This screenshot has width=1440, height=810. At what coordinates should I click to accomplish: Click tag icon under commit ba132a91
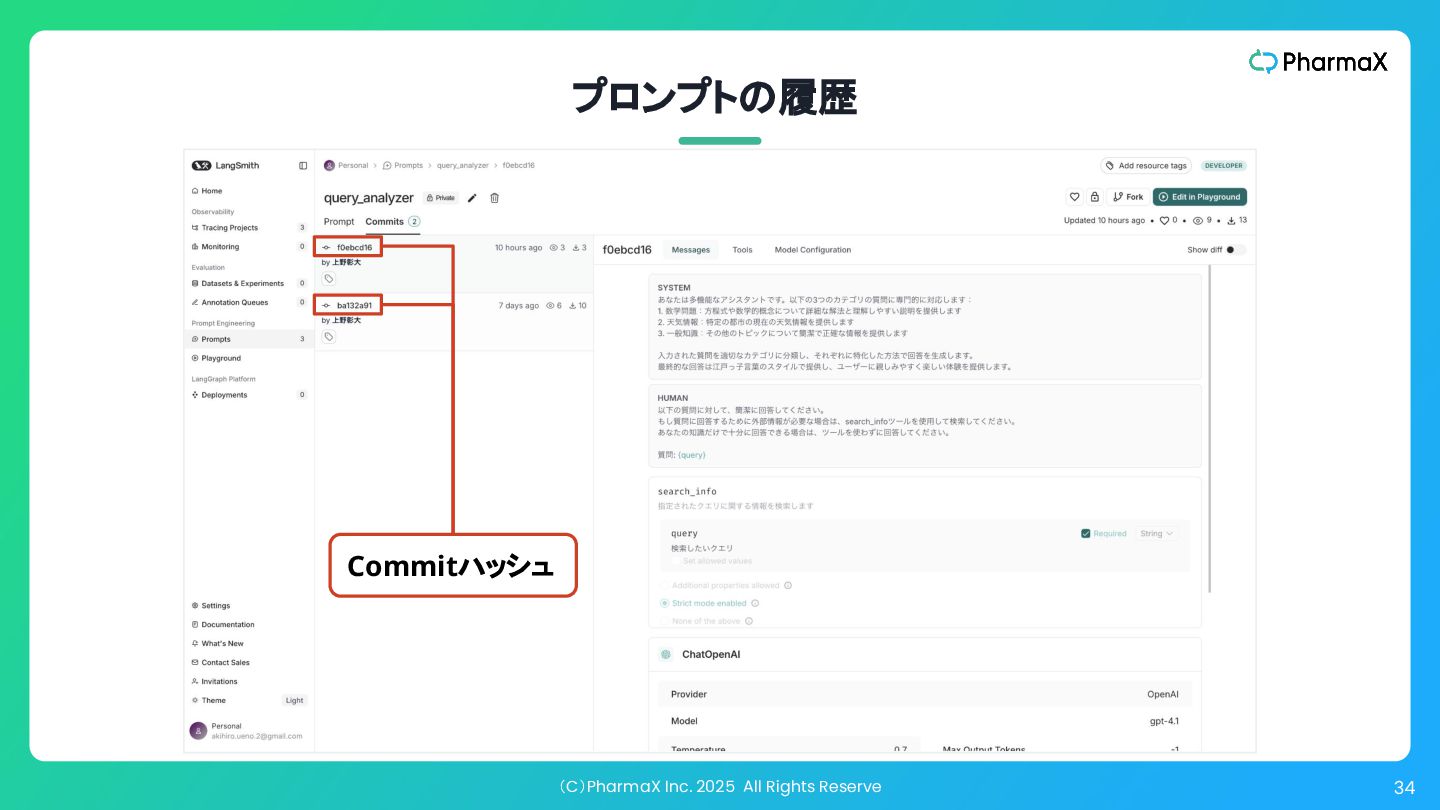coord(329,337)
